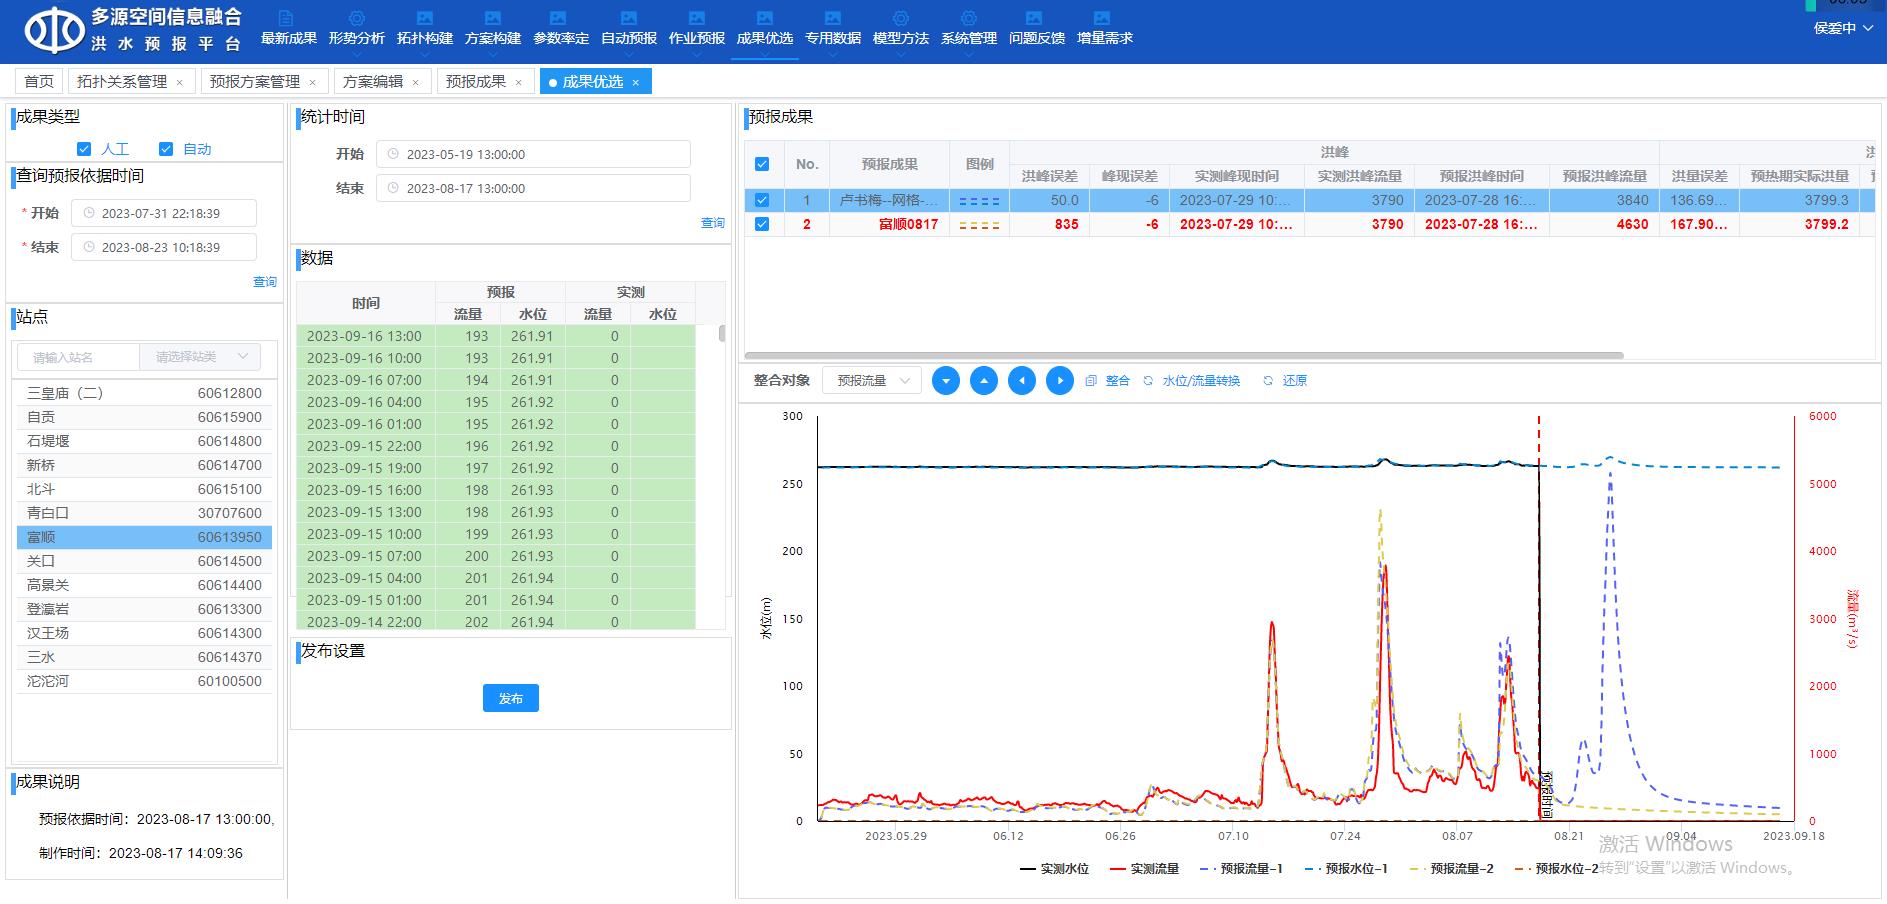This screenshot has width=1887, height=904.
Task: Click the 数据 table vertical scrollbar
Action: pyautogui.click(x=722, y=334)
